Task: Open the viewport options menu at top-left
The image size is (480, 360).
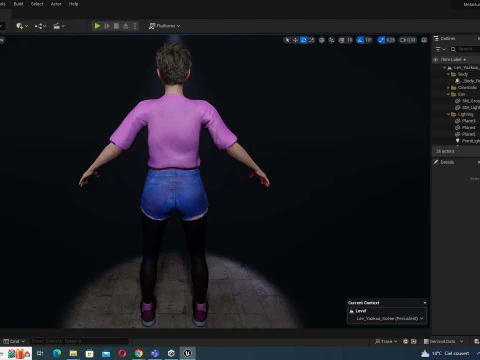Action: 2,40
